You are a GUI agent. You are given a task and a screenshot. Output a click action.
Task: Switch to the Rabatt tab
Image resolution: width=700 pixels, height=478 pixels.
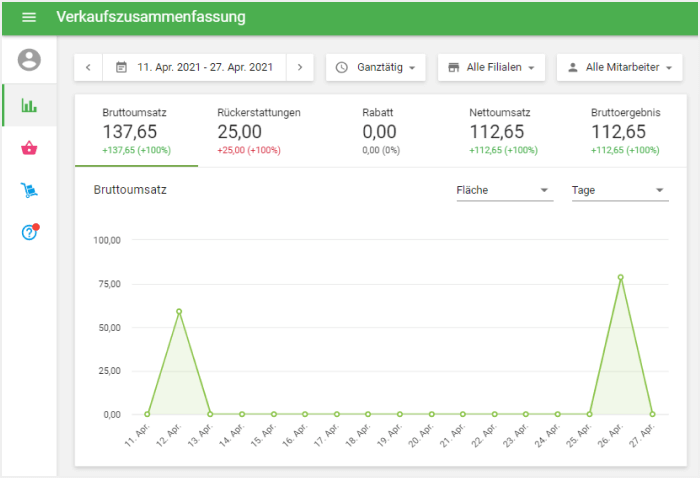(x=379, y=131)
